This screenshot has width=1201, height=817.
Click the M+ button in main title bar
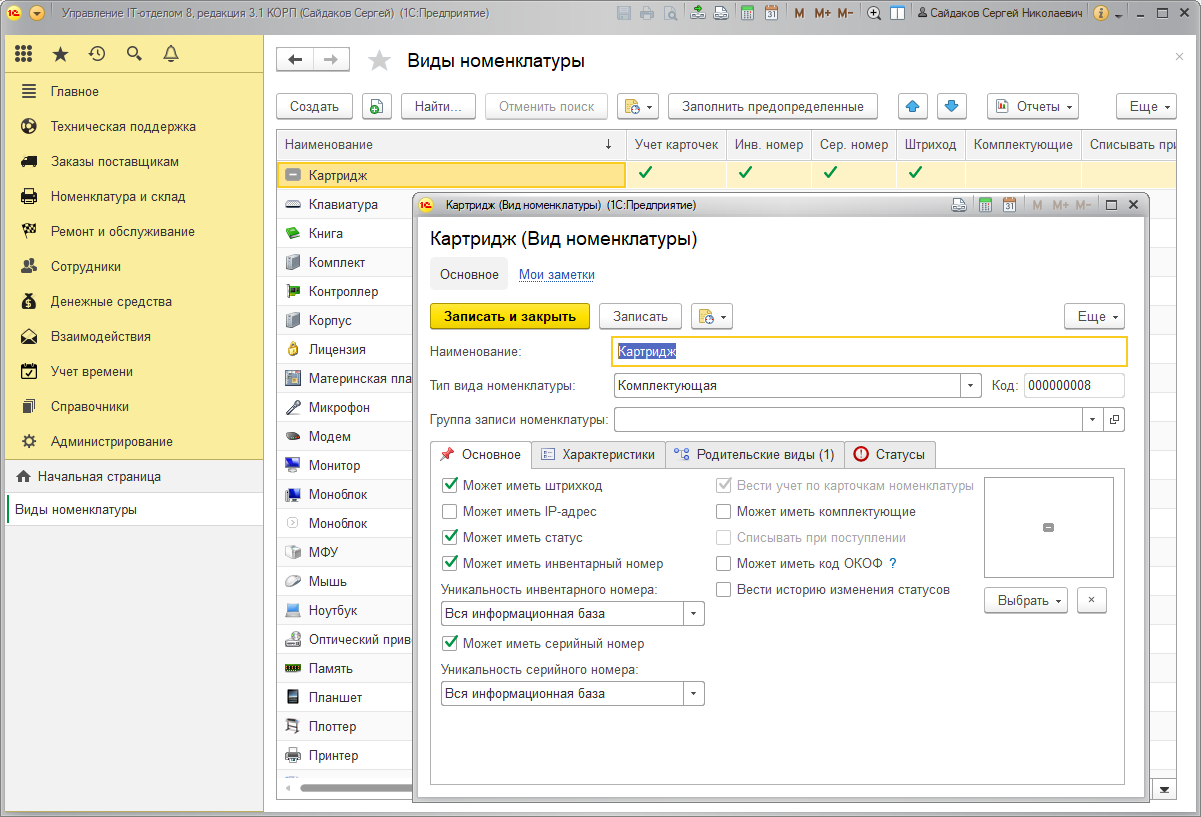pos(822,13)
